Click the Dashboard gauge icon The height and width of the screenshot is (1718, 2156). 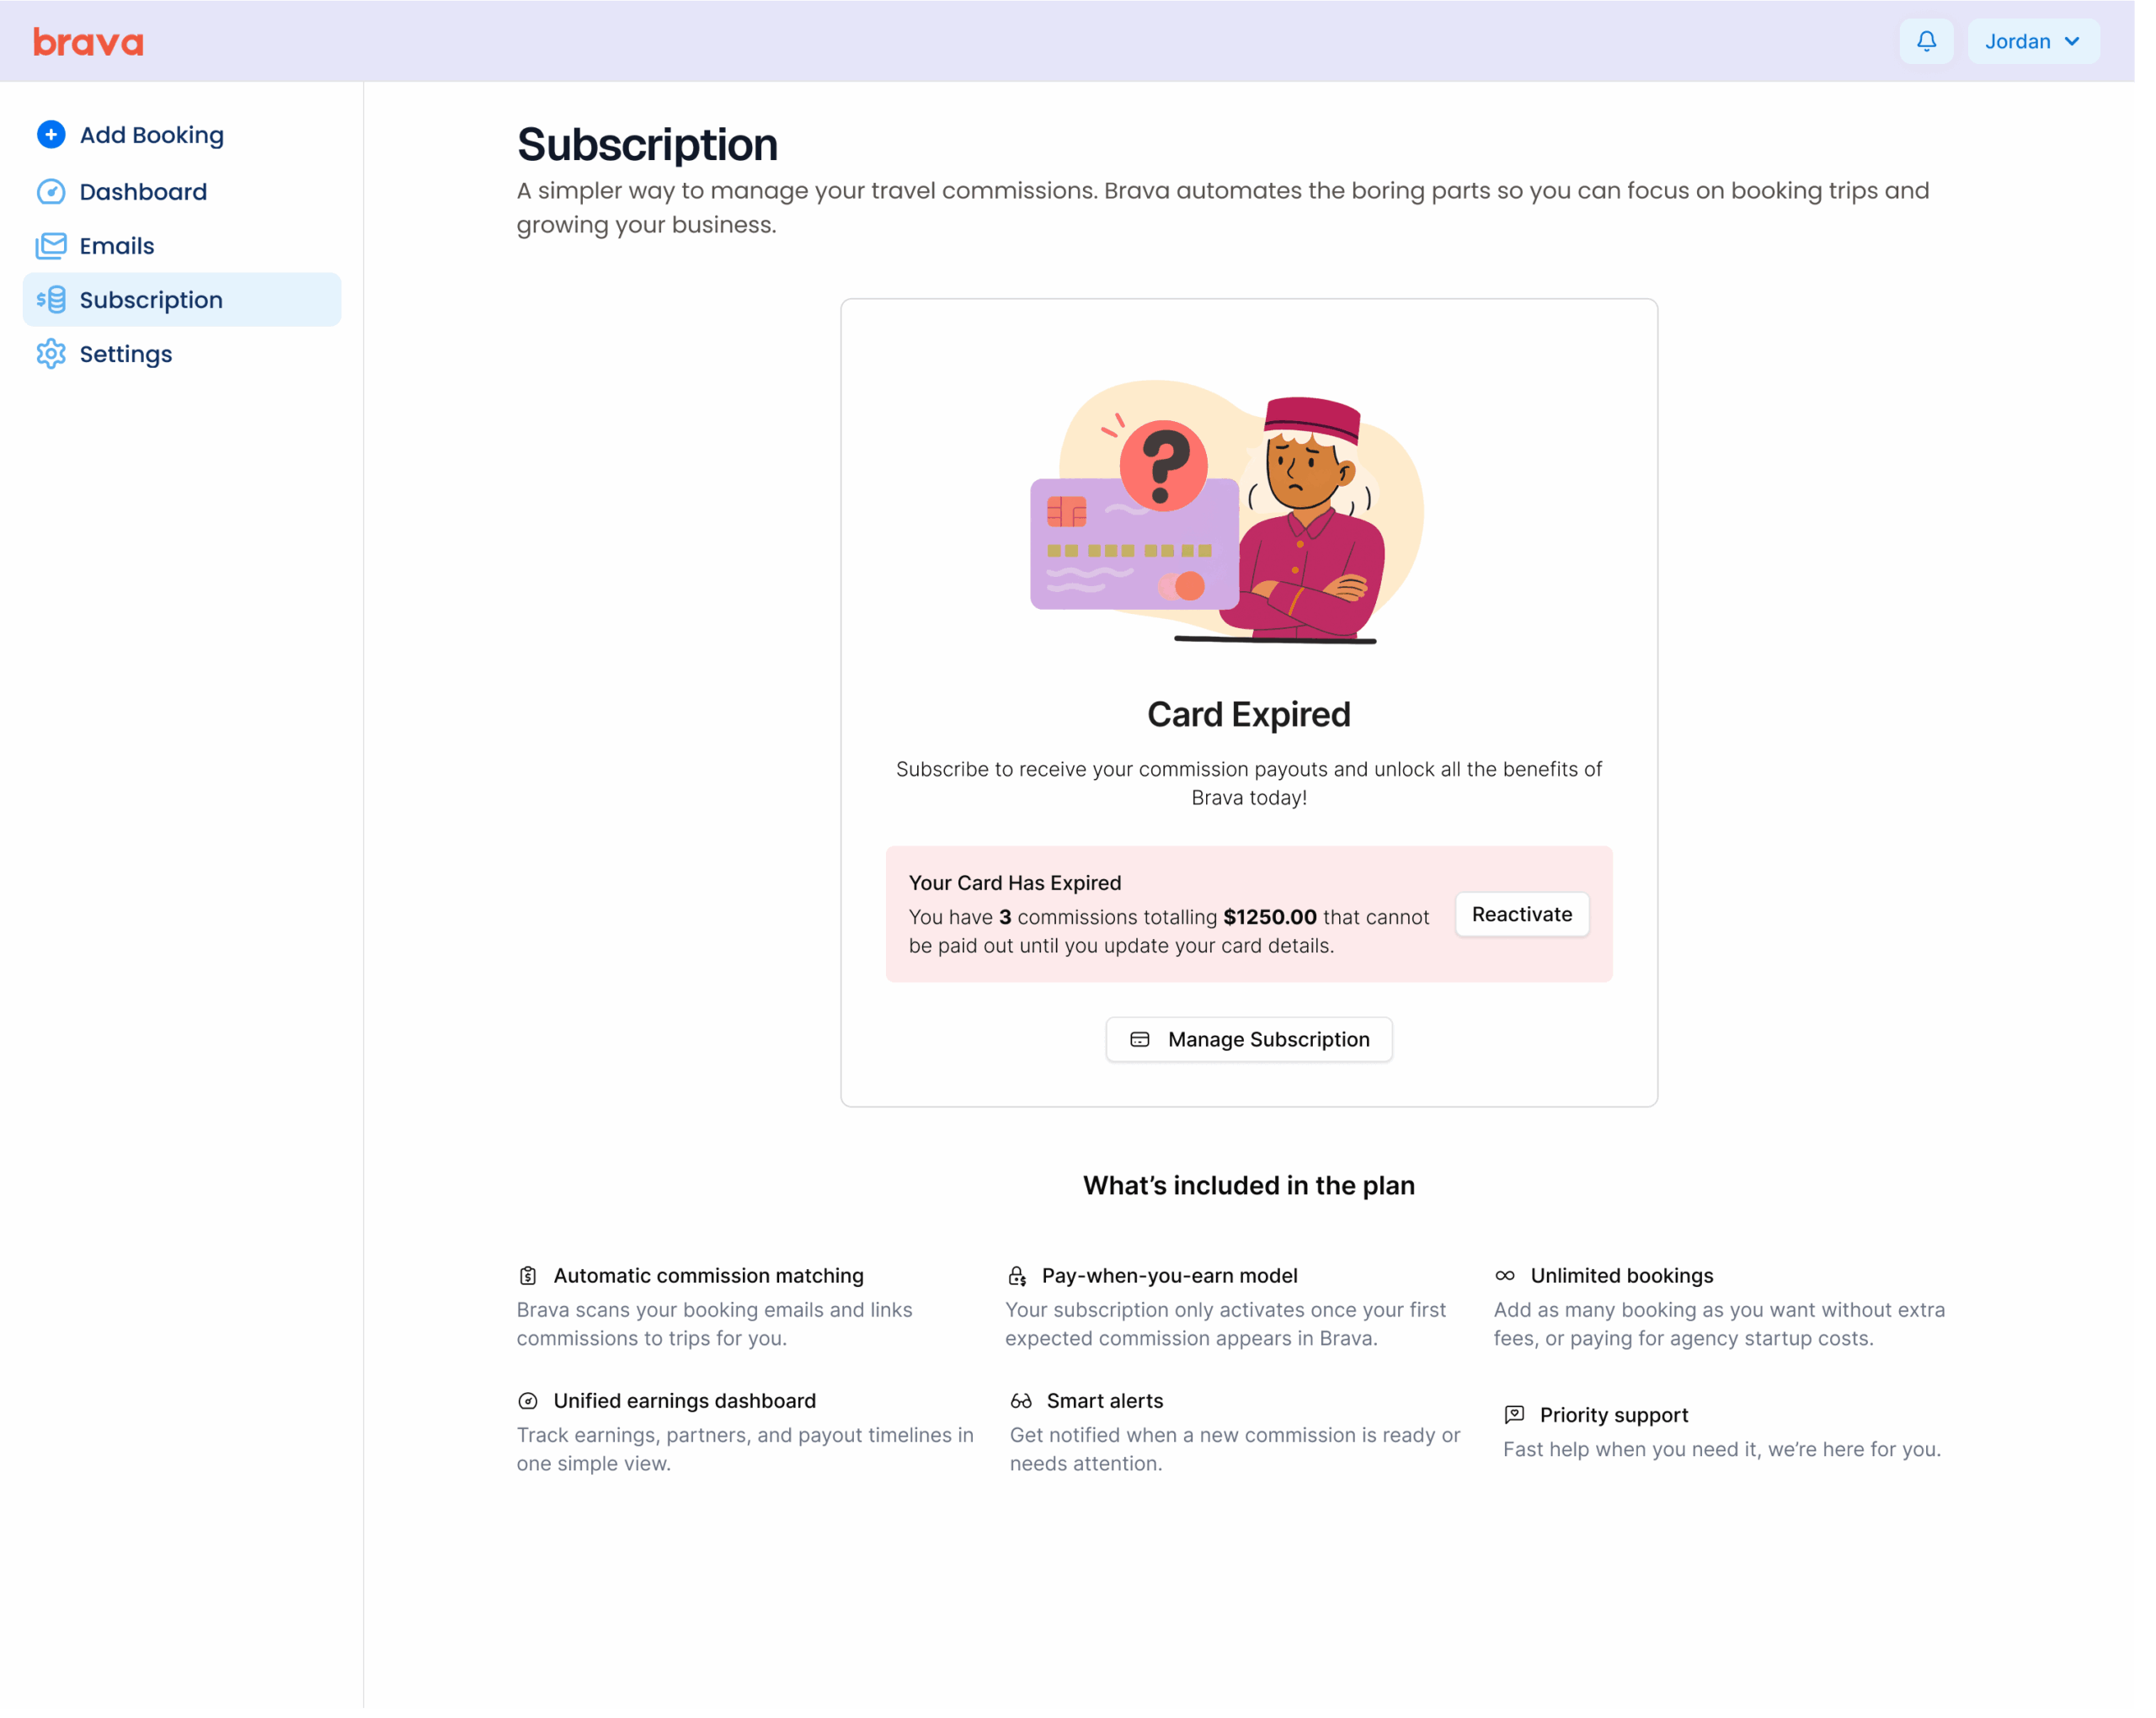51,191
